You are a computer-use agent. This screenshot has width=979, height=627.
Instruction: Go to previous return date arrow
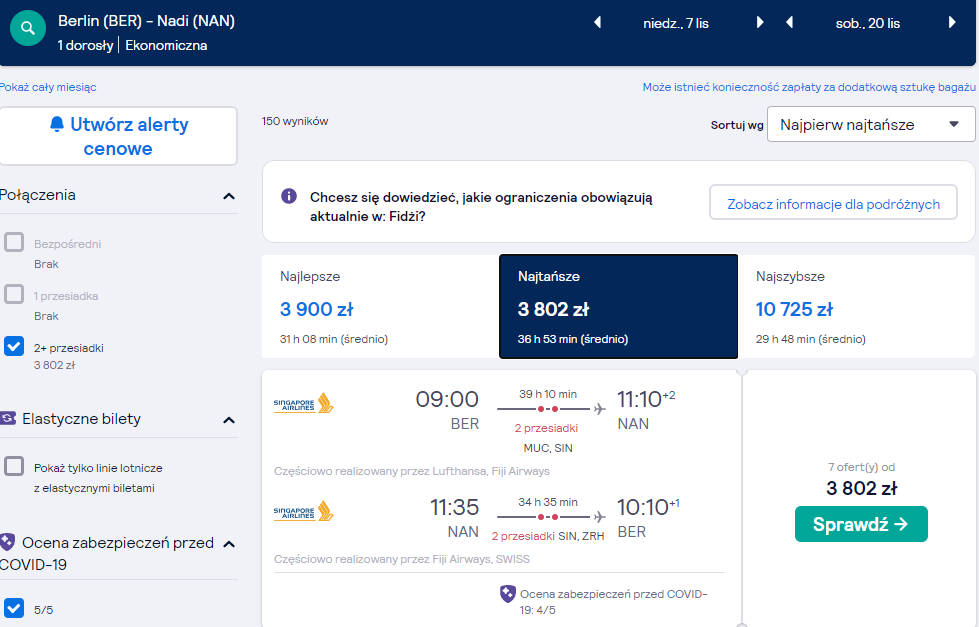(x=789, y=23)
